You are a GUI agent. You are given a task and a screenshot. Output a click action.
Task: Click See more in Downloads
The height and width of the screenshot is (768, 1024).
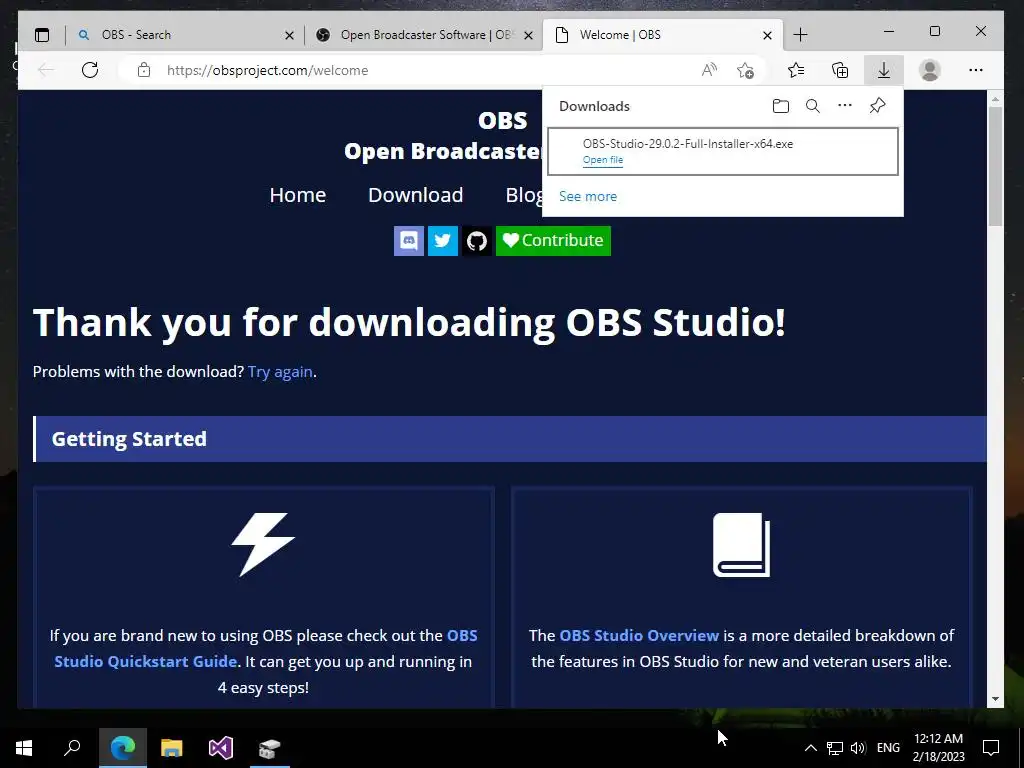pos(588,197)
